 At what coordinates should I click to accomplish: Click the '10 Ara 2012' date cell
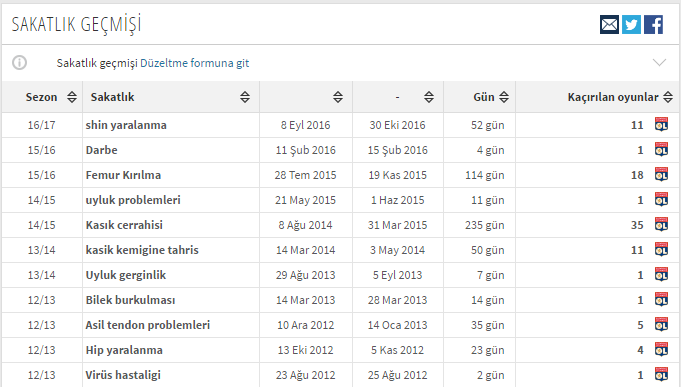pyautogui.click(x=305, y=325)
